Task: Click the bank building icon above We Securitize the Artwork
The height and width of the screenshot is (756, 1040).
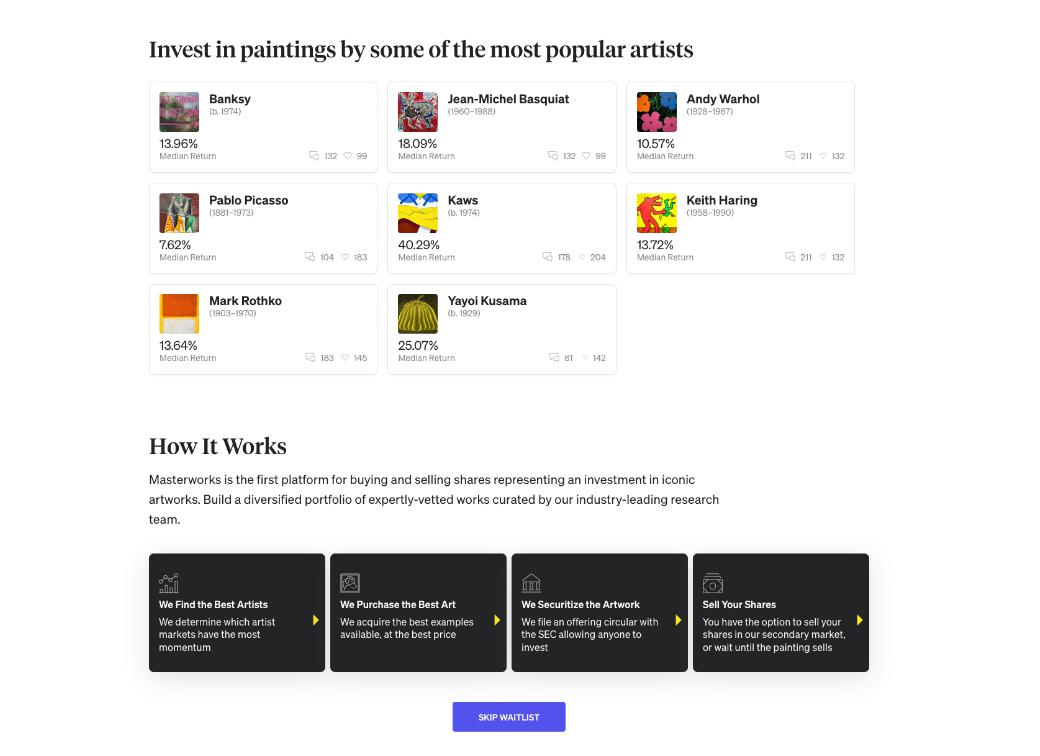Action: pyautogui.click(x=531, y=583)
